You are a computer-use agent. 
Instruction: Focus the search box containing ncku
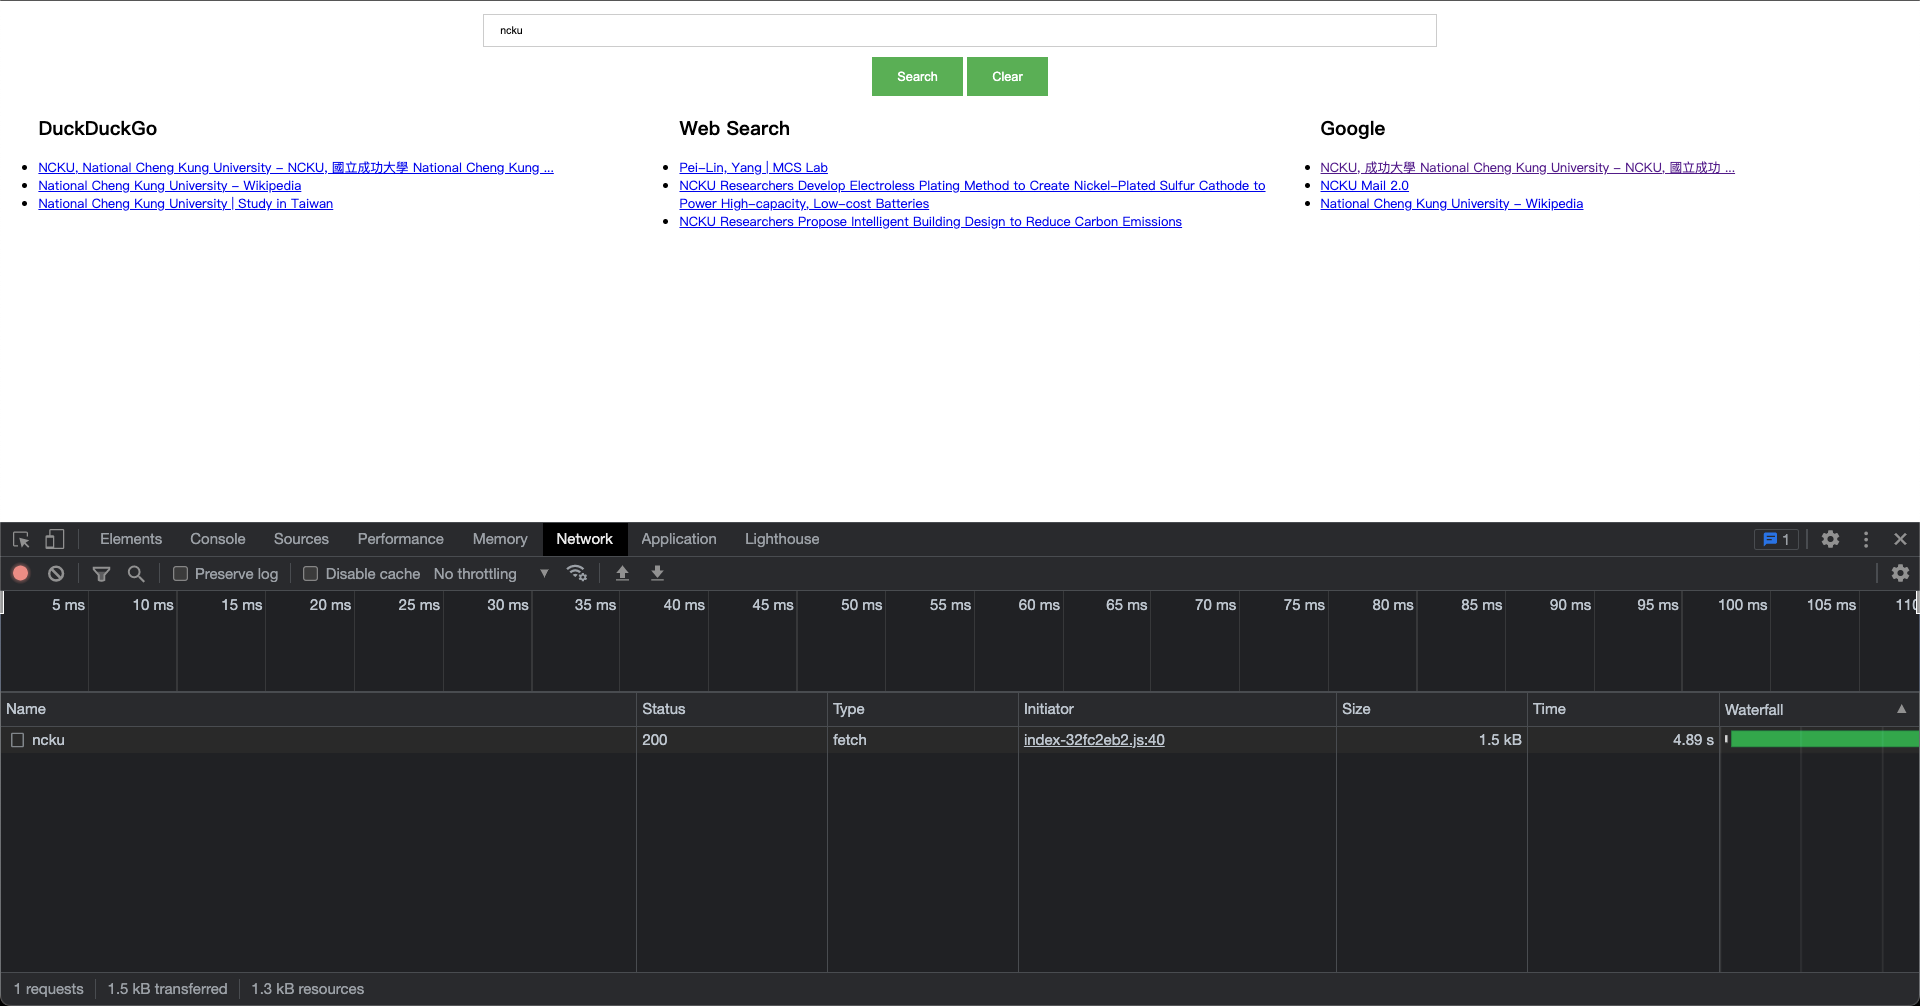point(960,30)
